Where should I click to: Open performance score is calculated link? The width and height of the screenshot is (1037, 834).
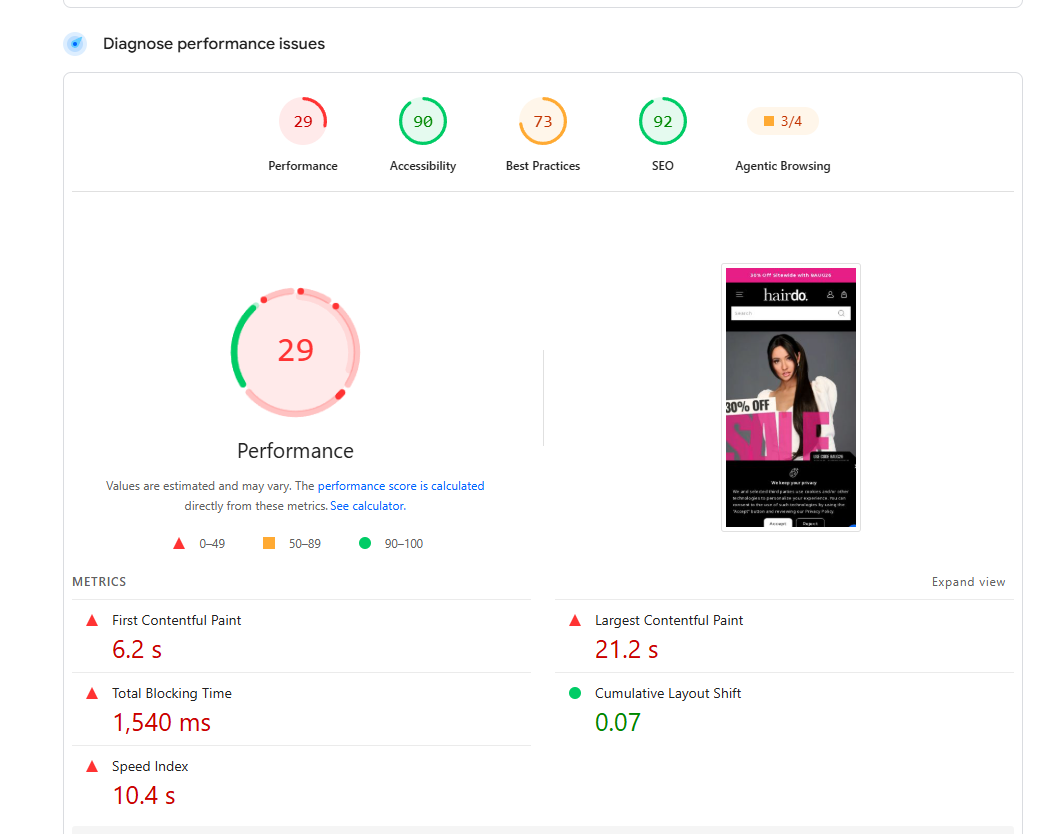click(401, 486)
